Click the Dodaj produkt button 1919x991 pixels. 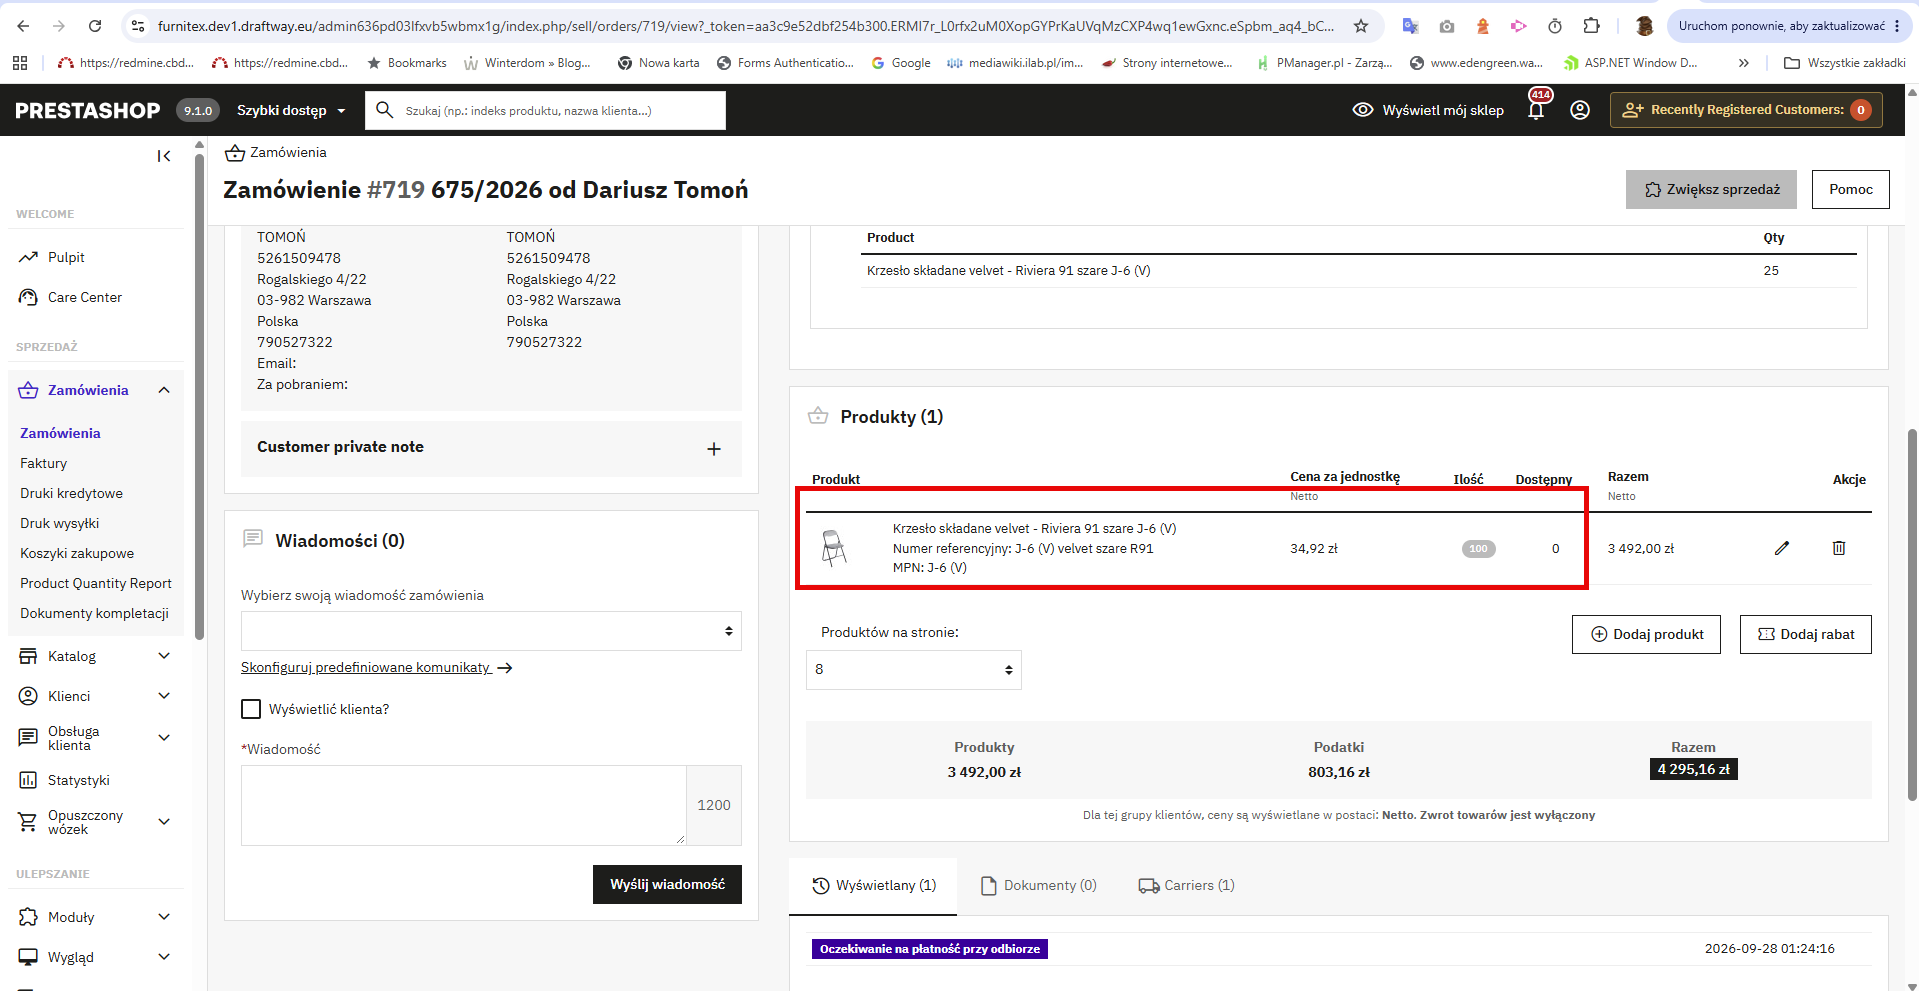(1646, 634)
